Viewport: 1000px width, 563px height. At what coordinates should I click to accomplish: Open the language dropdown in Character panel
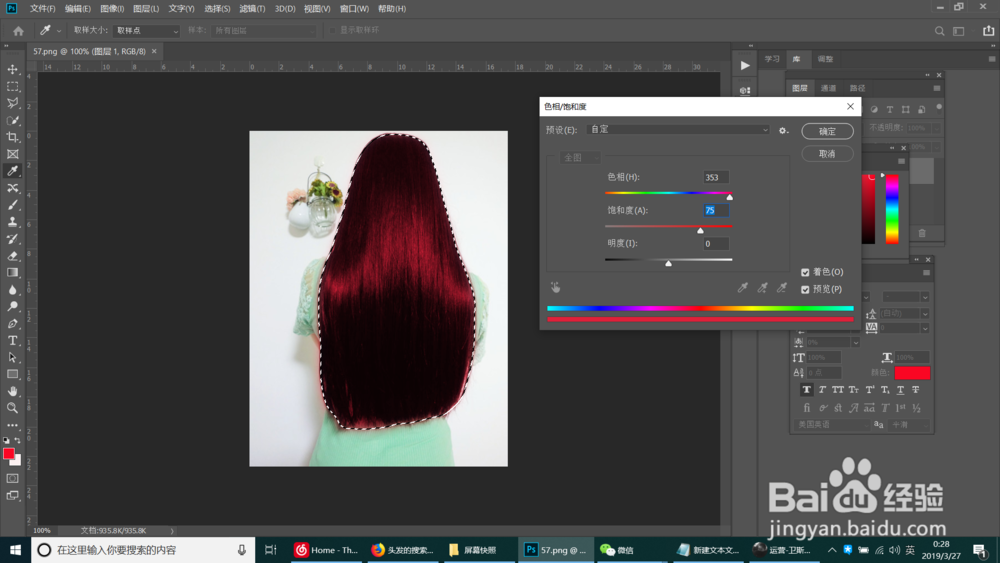(x=832, y=425)
